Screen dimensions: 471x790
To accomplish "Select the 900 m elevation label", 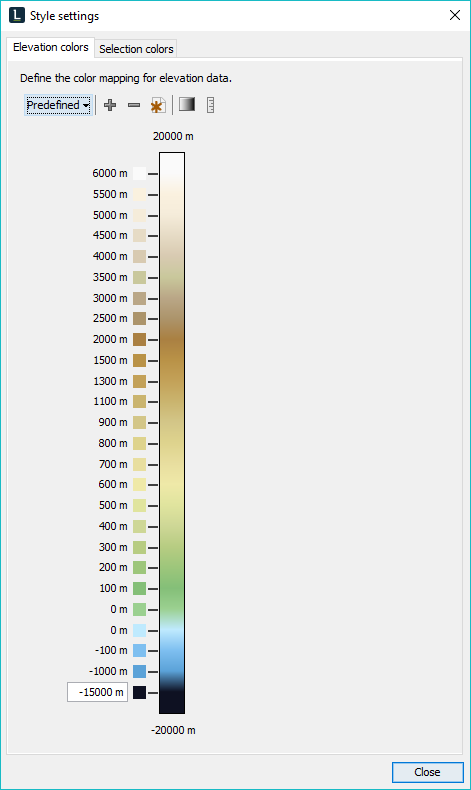I will pos(113,422).
